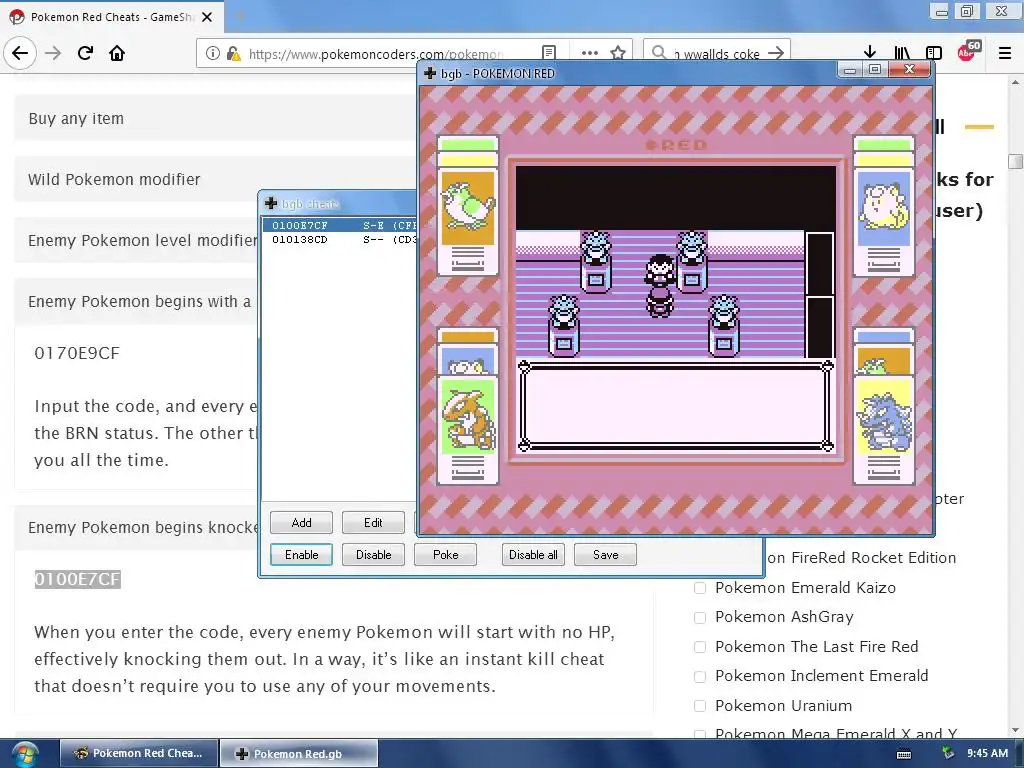Click the Disable all button
The height and width of the screenshot is (768, 1024).
click(x=533, y=554)
